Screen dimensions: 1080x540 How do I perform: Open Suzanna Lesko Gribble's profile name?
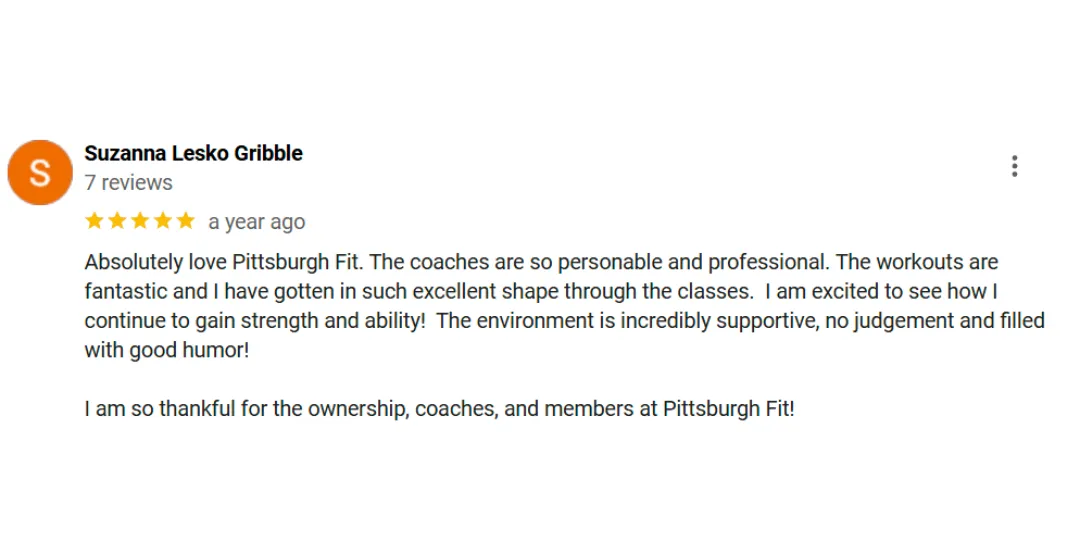pyautogui.click(x=194, y=153)
